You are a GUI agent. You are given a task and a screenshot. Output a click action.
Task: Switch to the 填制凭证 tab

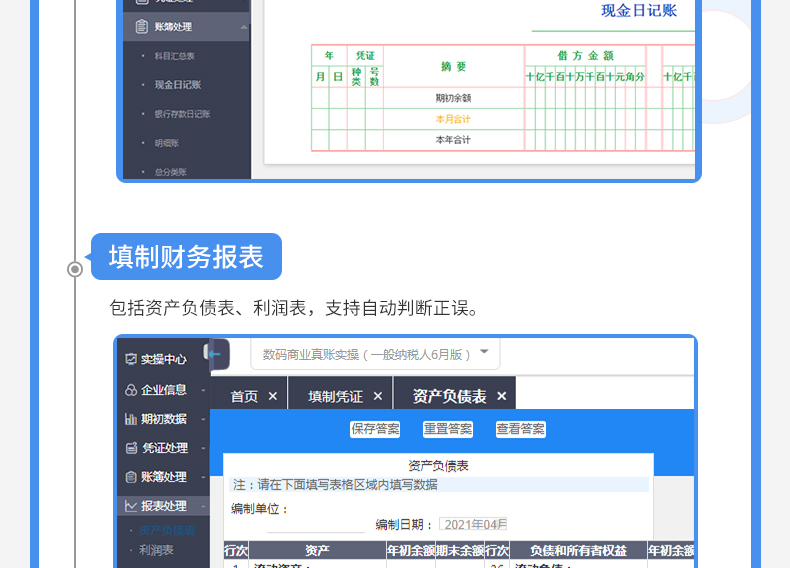click(335, 396)
